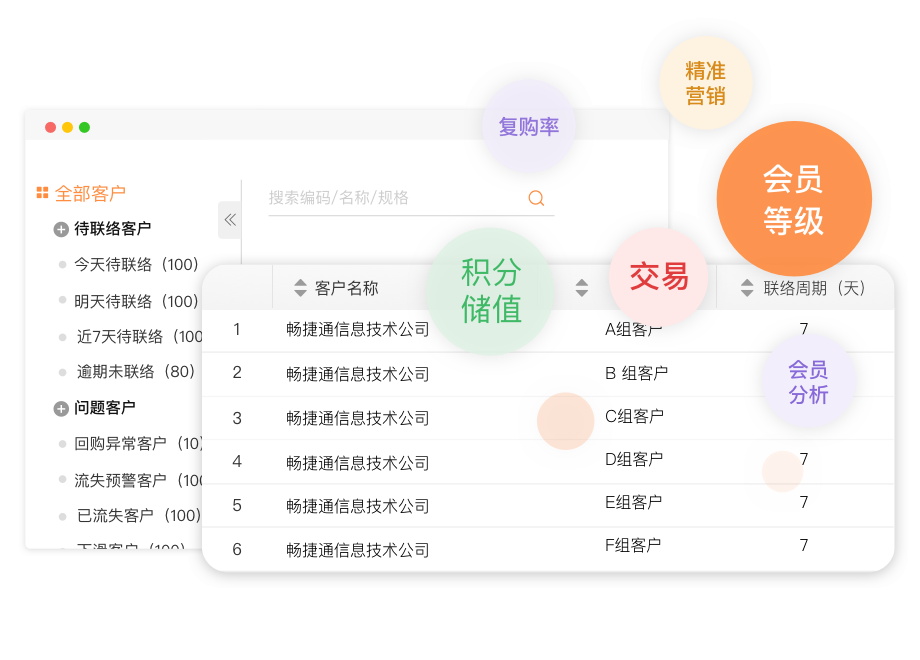Select 明天待联络 in the sidebar
920x660 pixels.
pyautogui.click(x=136, y=301)
